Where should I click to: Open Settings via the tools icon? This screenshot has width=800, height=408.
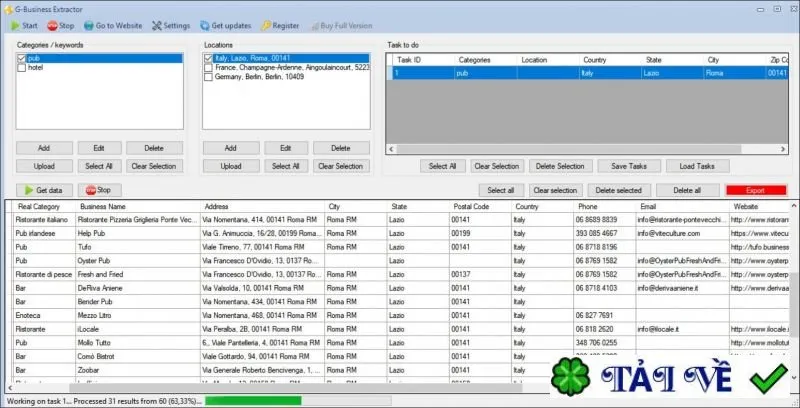[x=157, y=26]
